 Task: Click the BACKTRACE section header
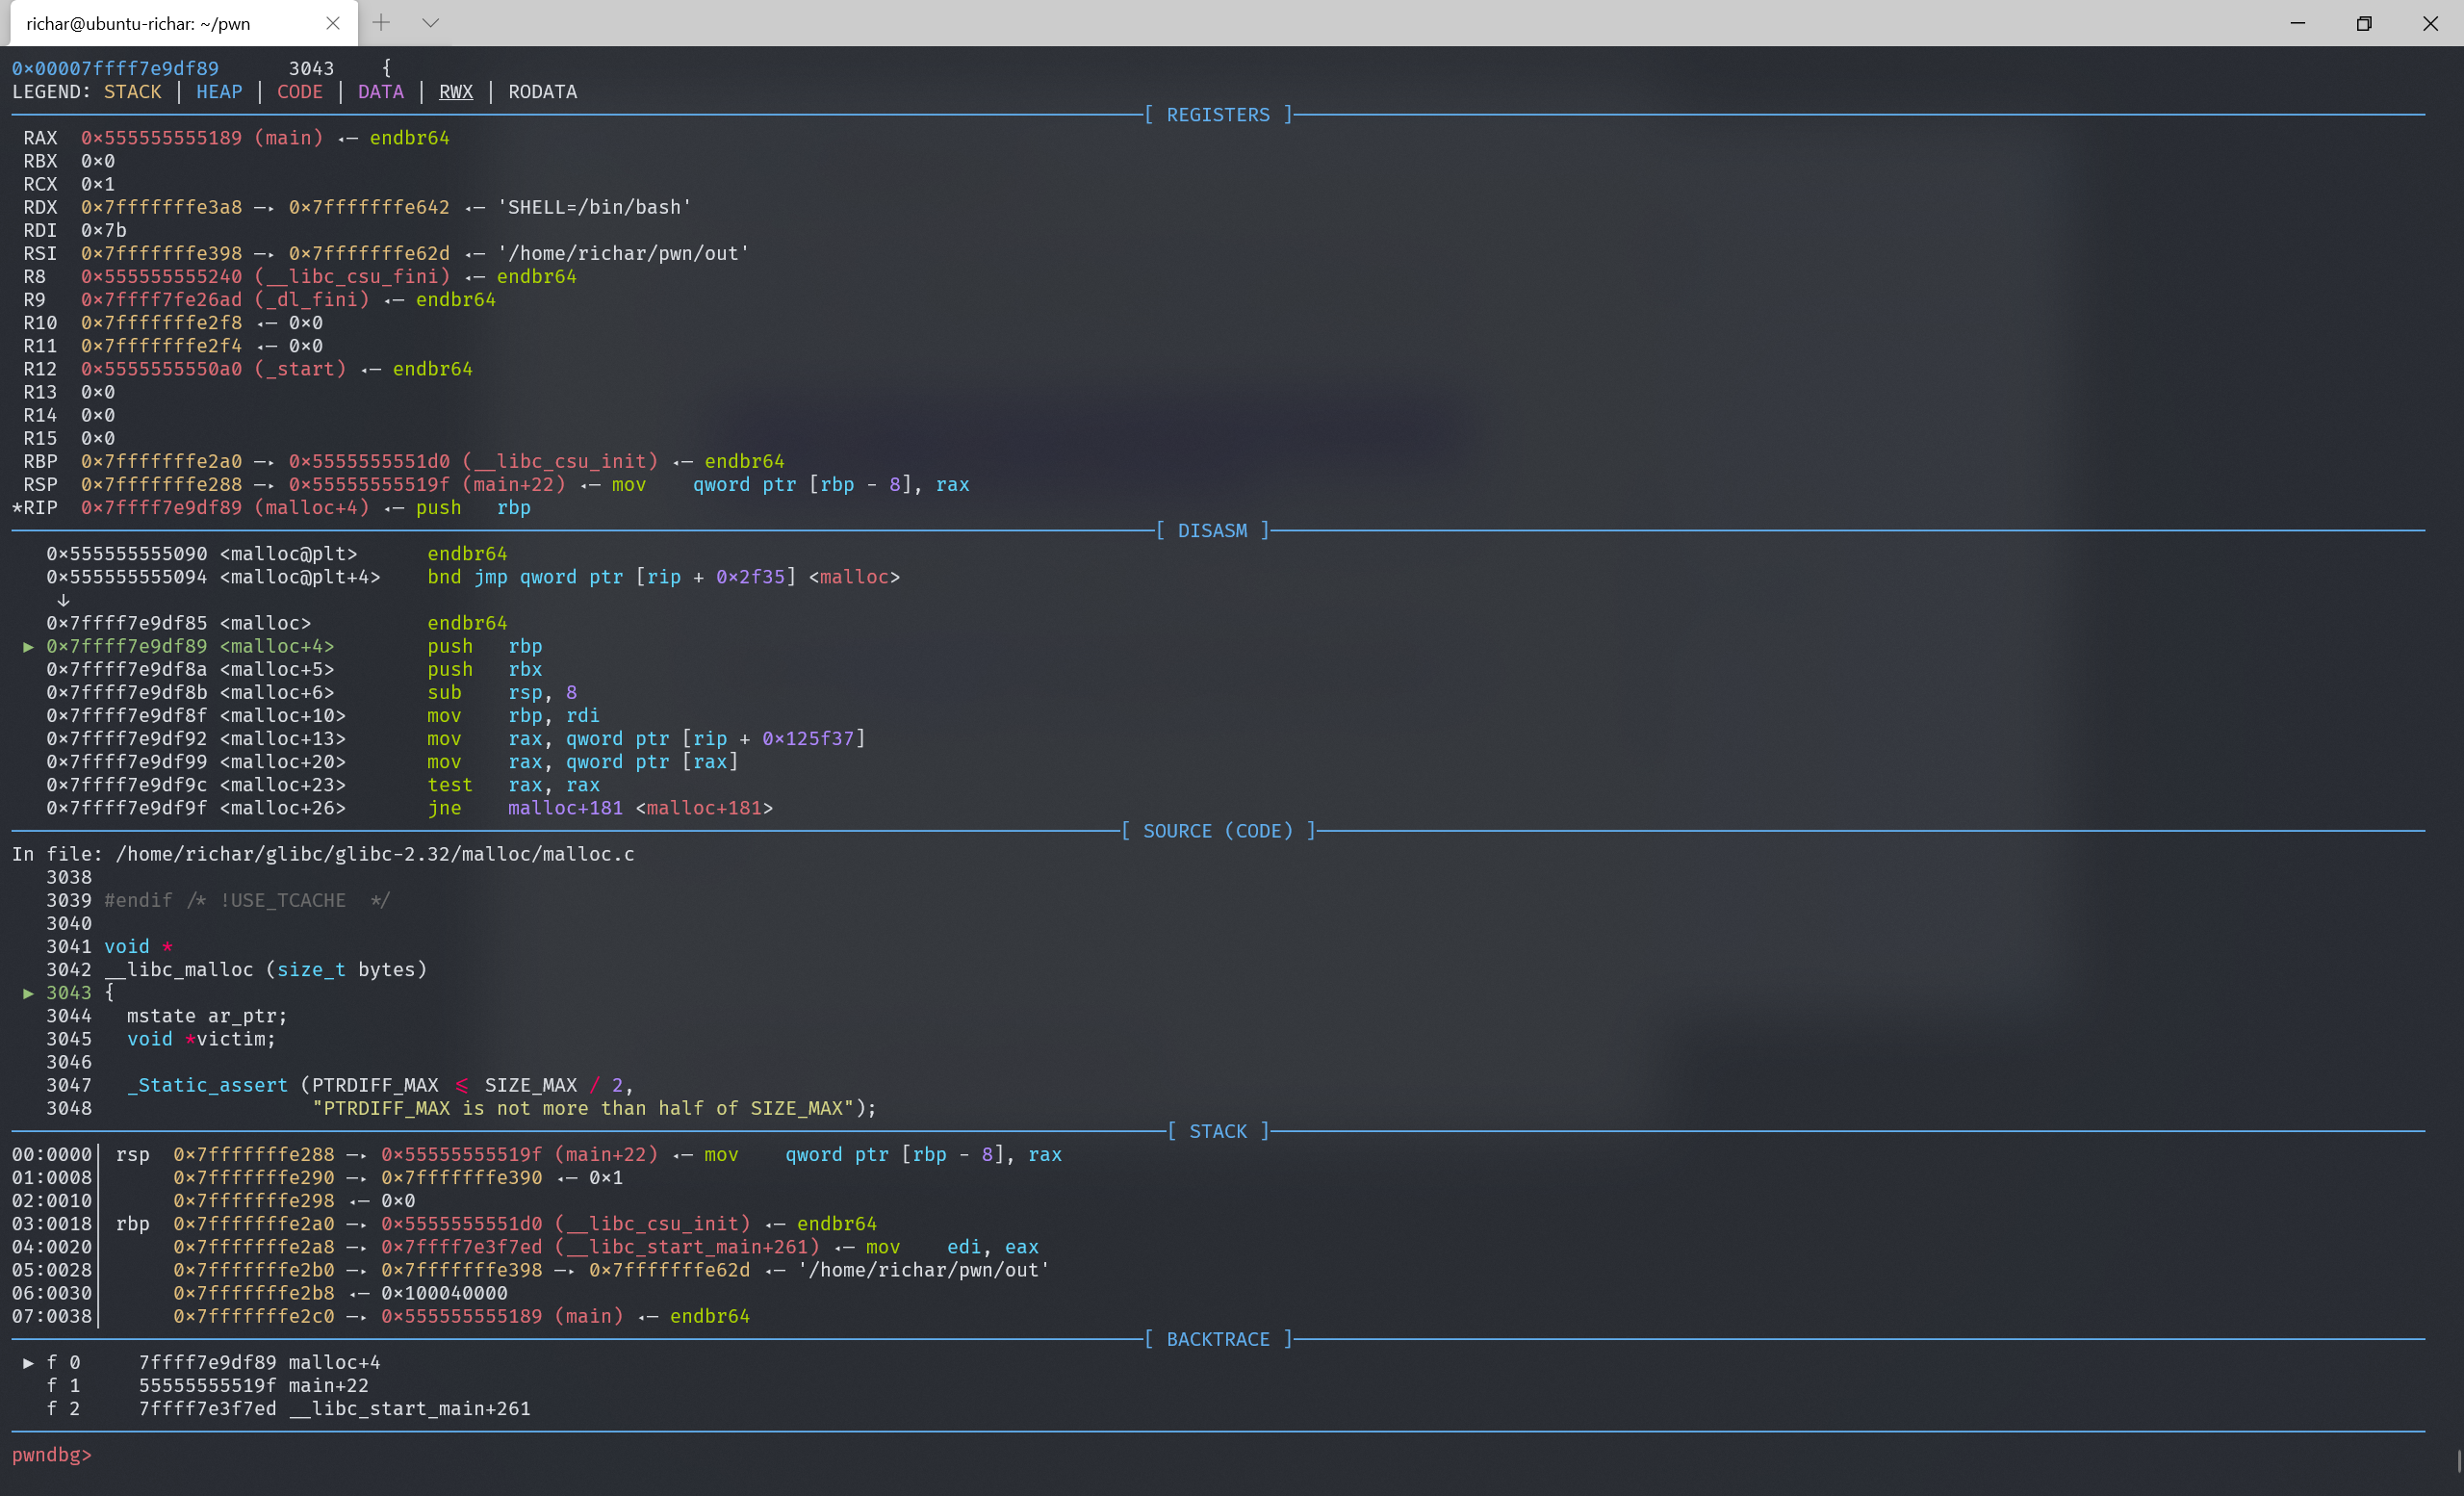point(1217,1339)
